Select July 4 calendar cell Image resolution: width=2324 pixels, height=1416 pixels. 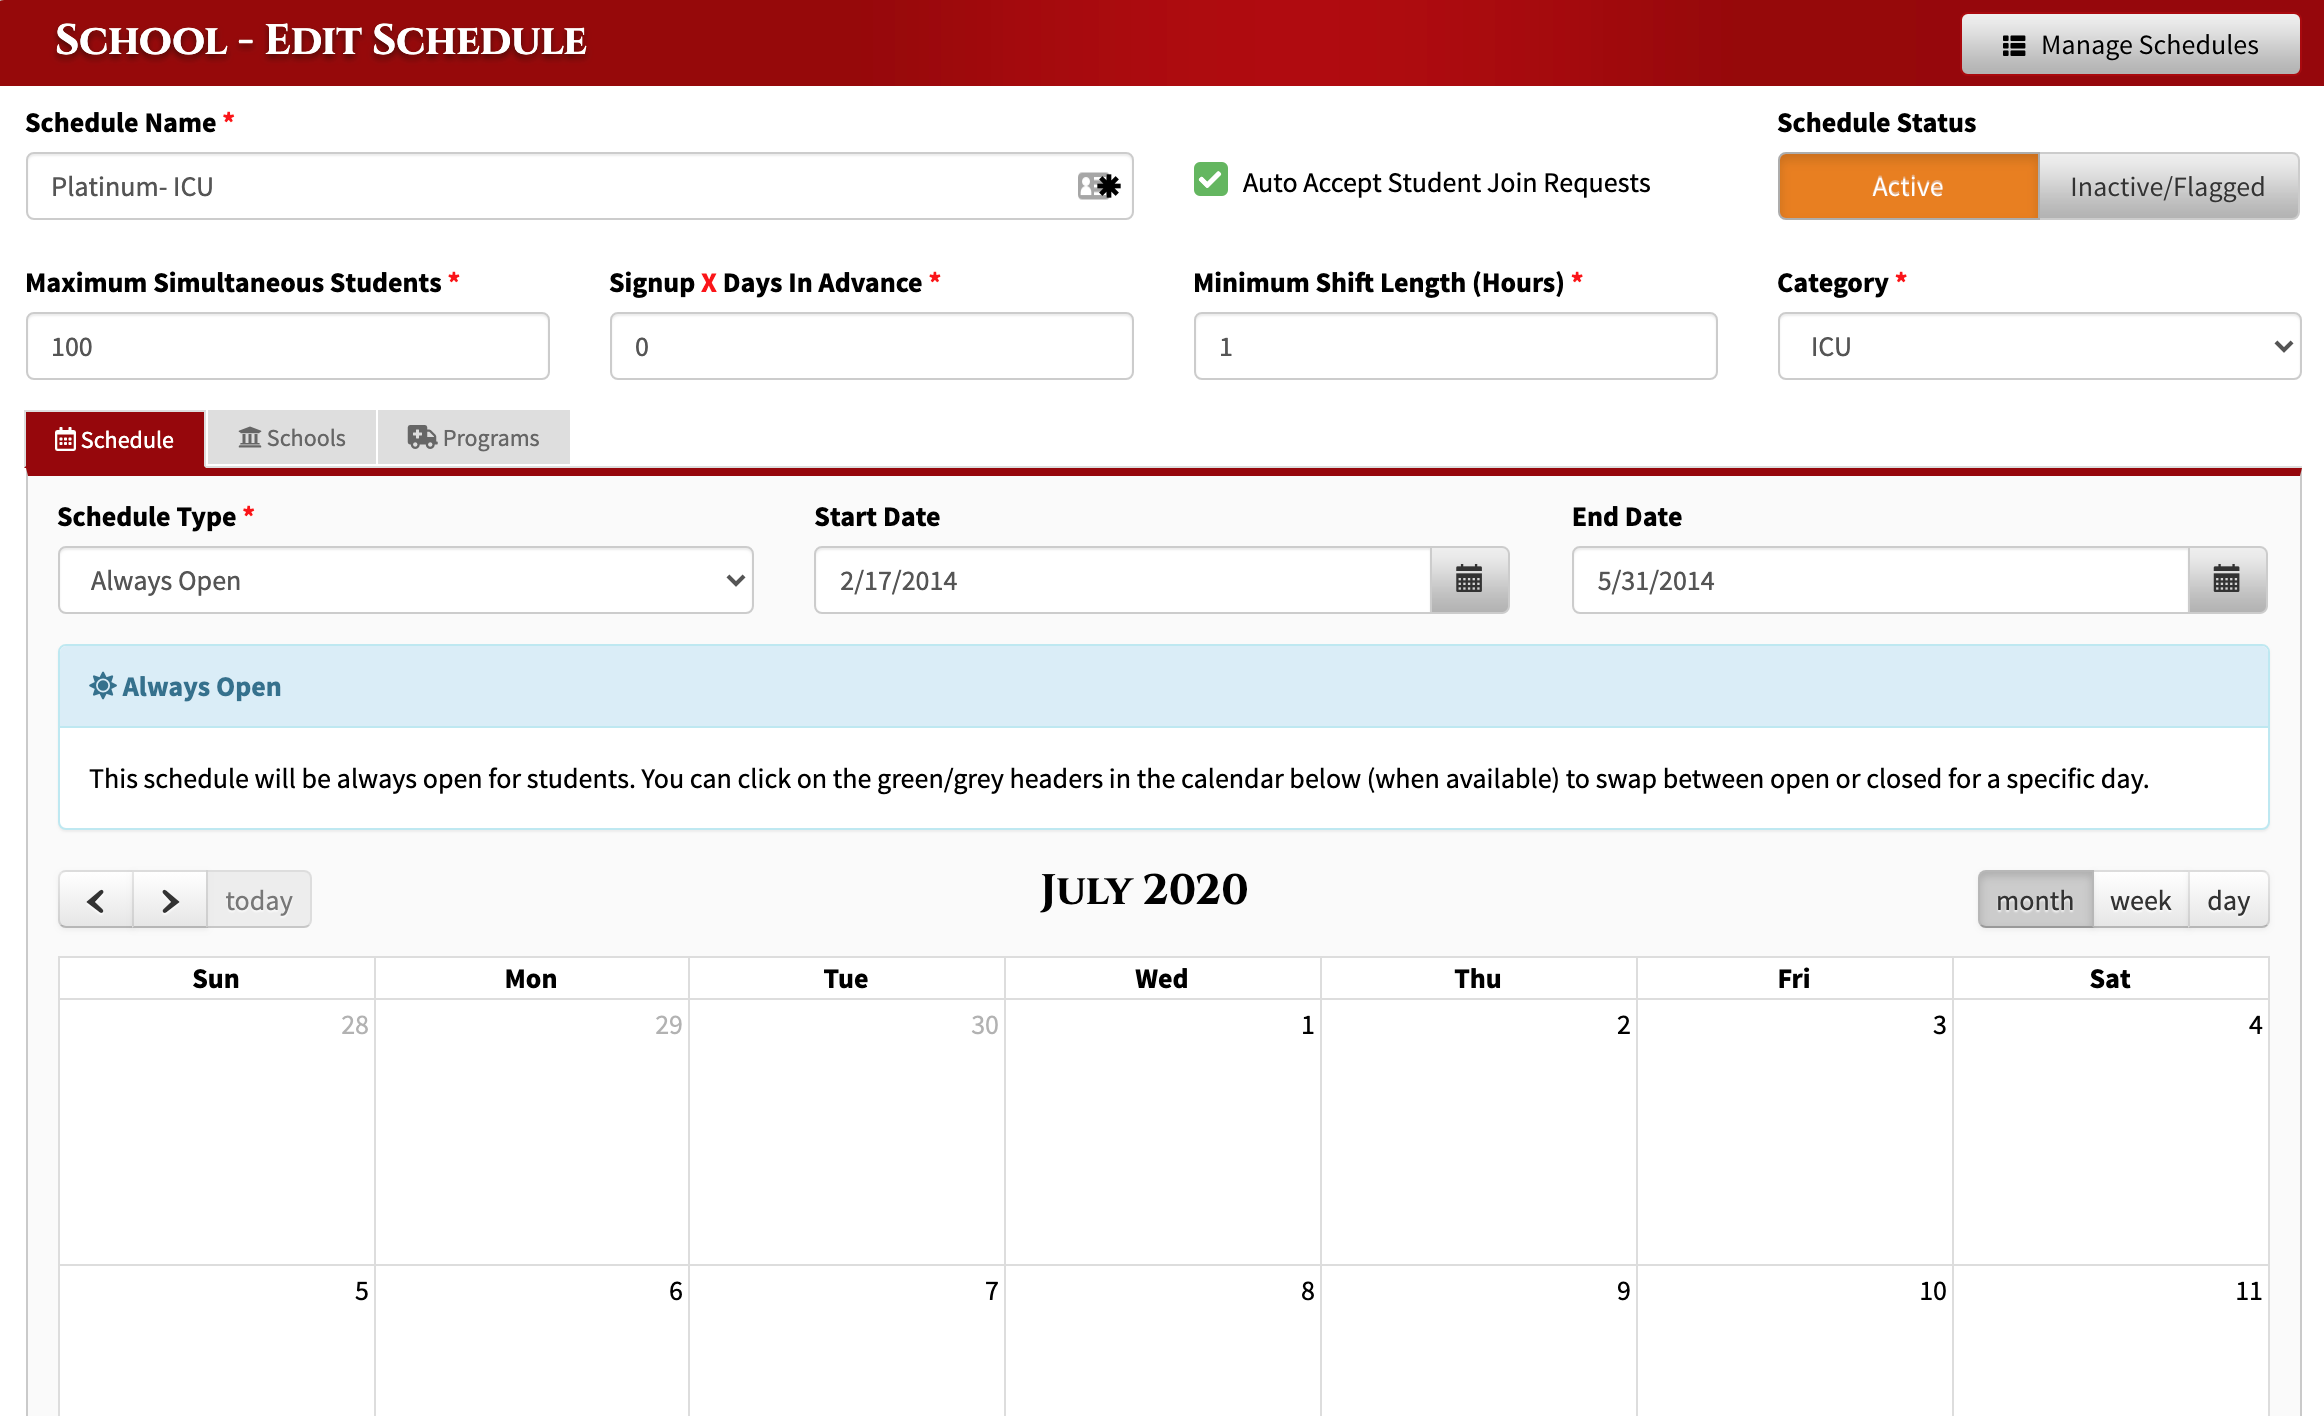(x=2111, y=1132)
